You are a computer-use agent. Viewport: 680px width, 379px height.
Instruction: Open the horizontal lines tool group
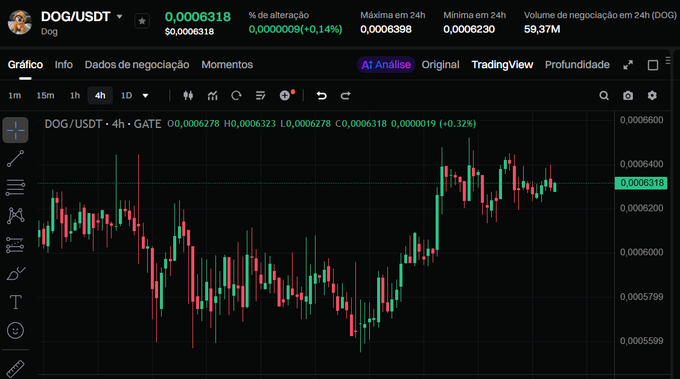(16, 187)
